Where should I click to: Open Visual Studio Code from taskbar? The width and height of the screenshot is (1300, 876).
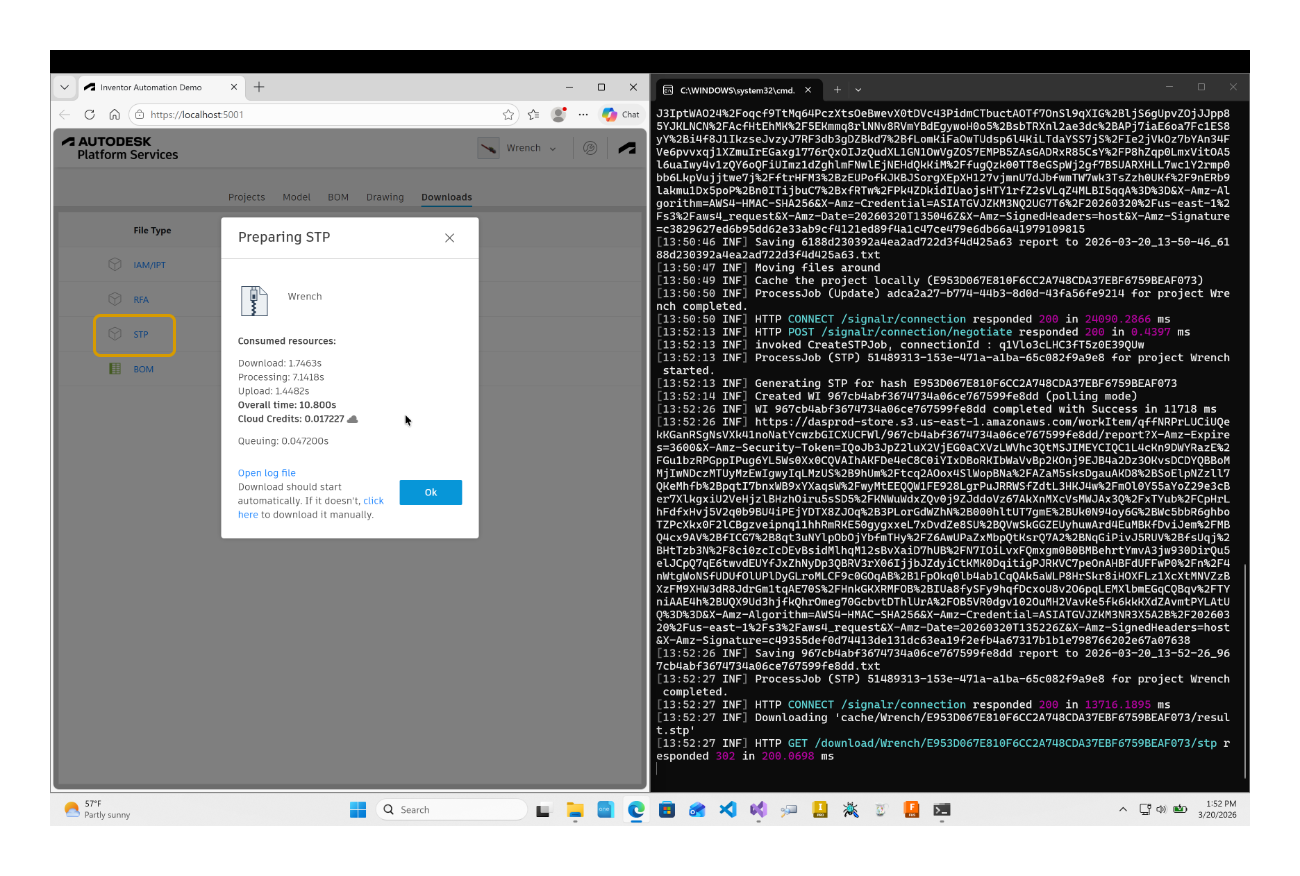(728, 809)
